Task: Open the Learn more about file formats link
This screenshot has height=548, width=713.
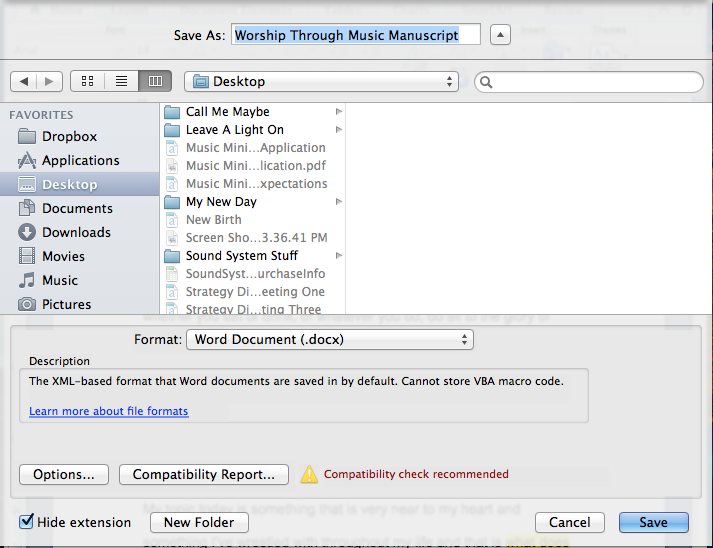Action: click(108, 411)
